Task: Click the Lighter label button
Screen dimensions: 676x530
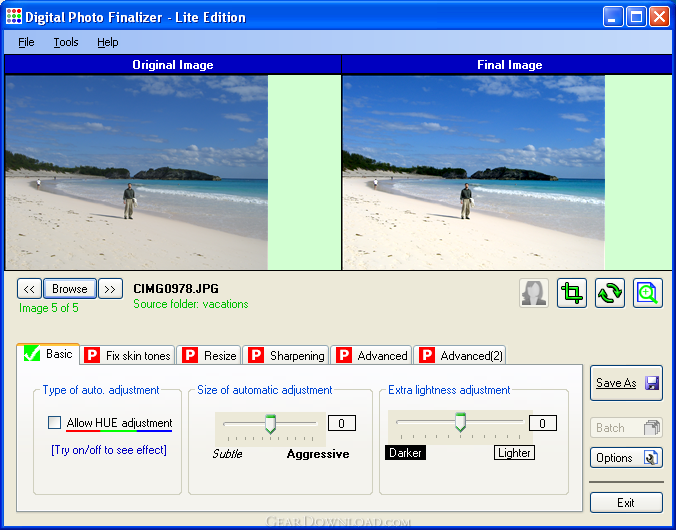Action: 514,453
